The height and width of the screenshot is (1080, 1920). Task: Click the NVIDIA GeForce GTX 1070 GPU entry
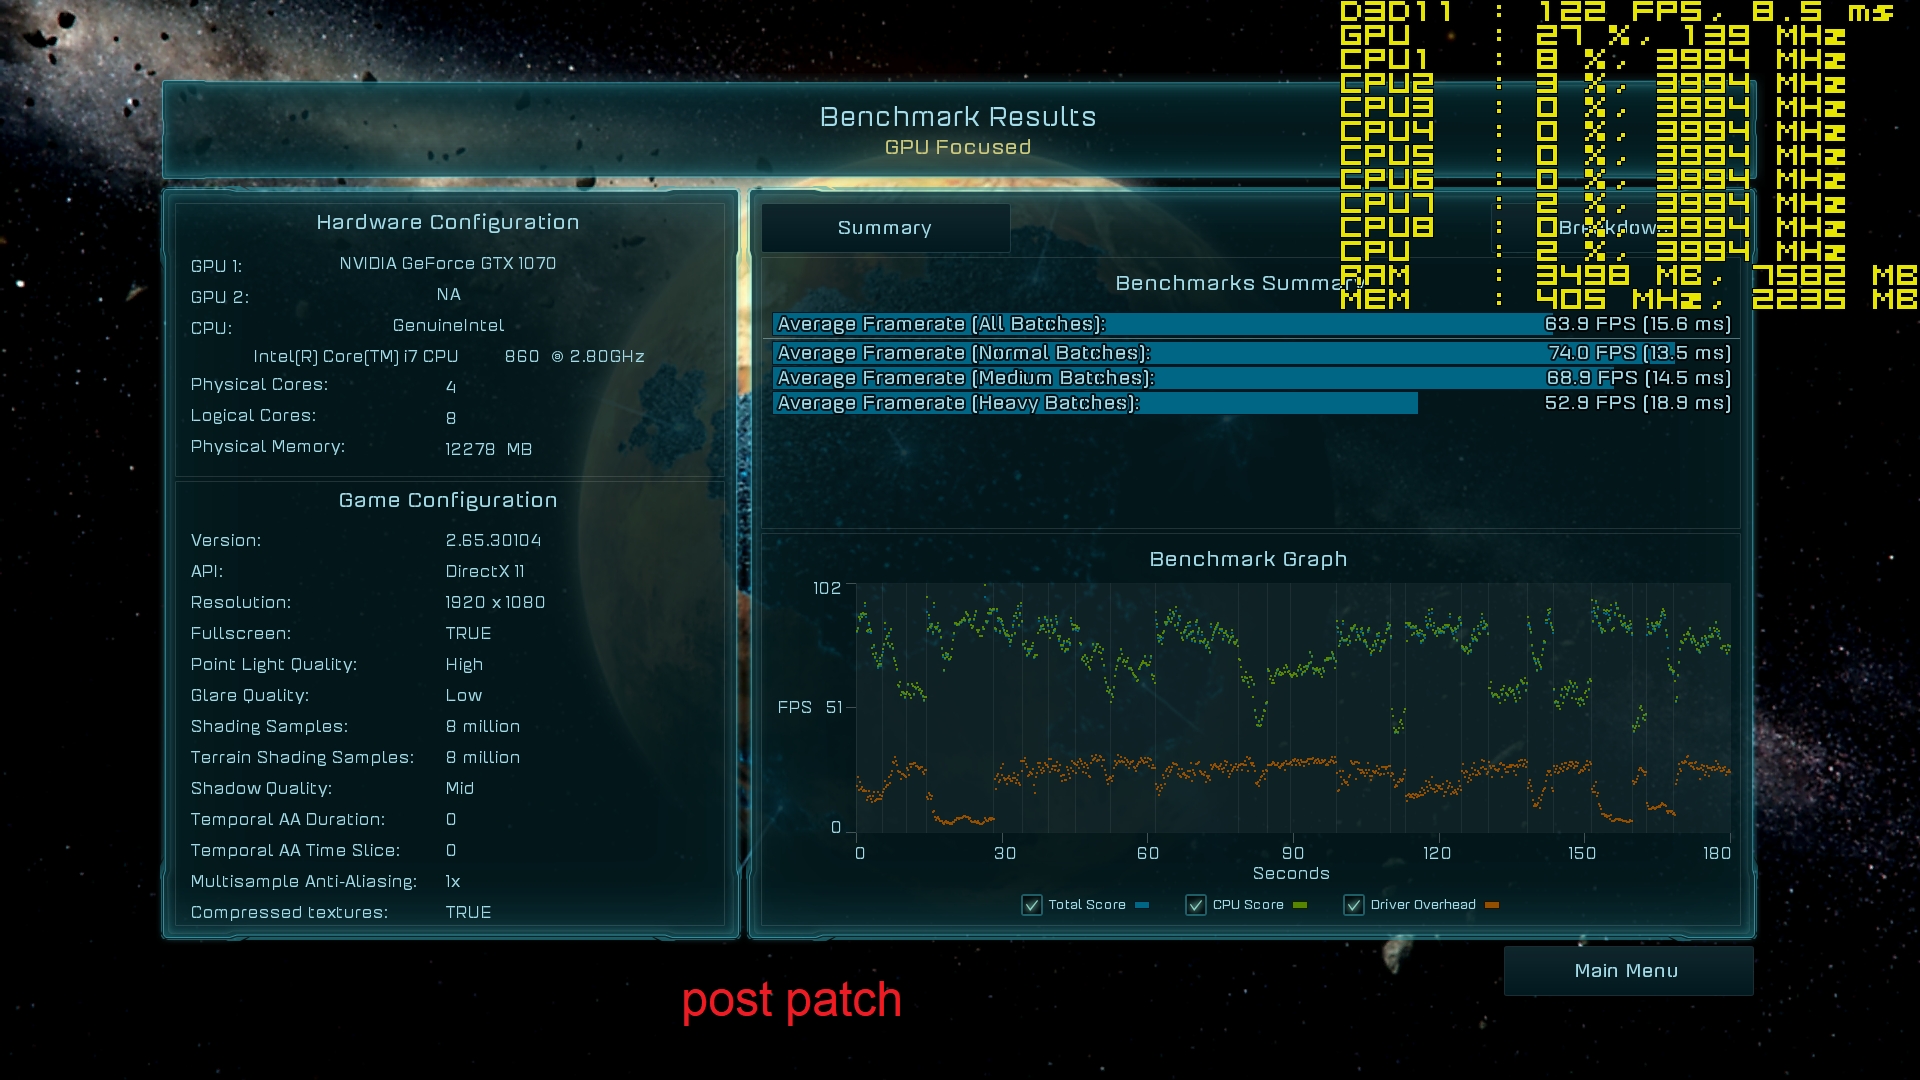(447, 263)
